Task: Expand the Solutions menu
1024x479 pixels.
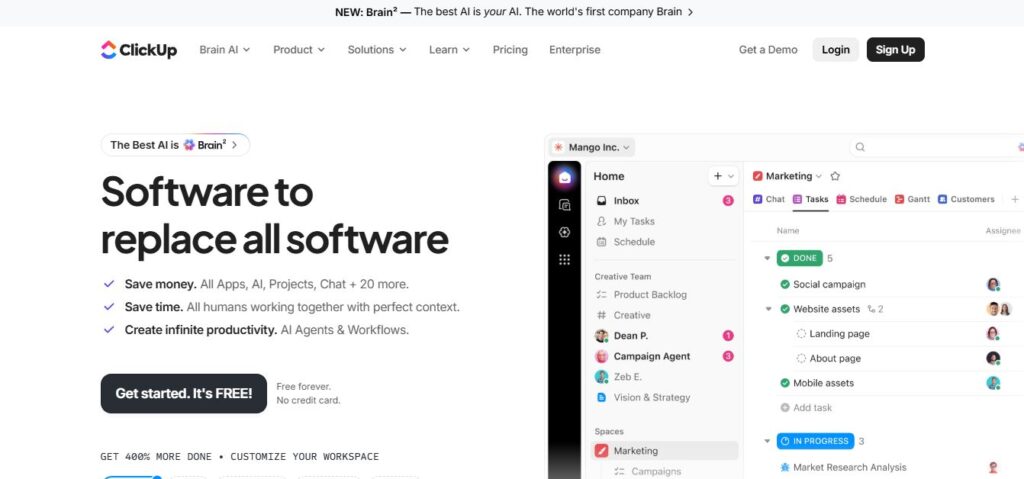Action: click(x=377, y=50)
